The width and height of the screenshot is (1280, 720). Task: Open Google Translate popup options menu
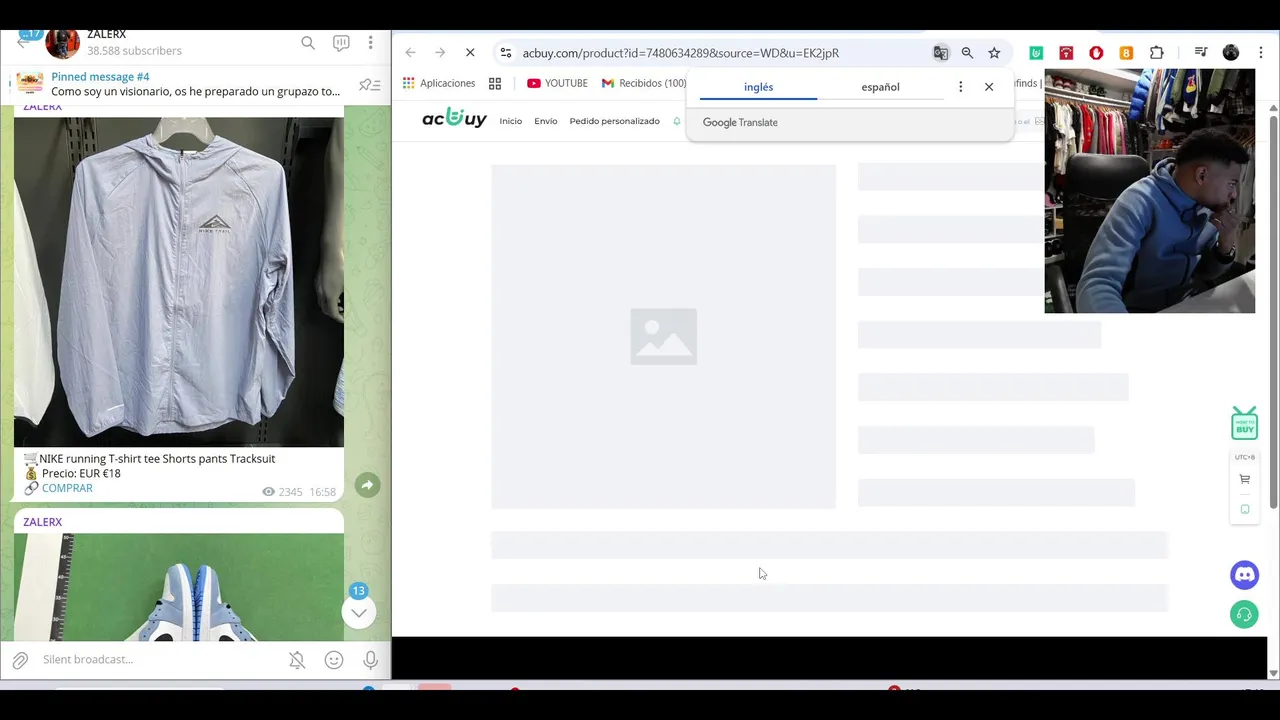tap(960, 87)
